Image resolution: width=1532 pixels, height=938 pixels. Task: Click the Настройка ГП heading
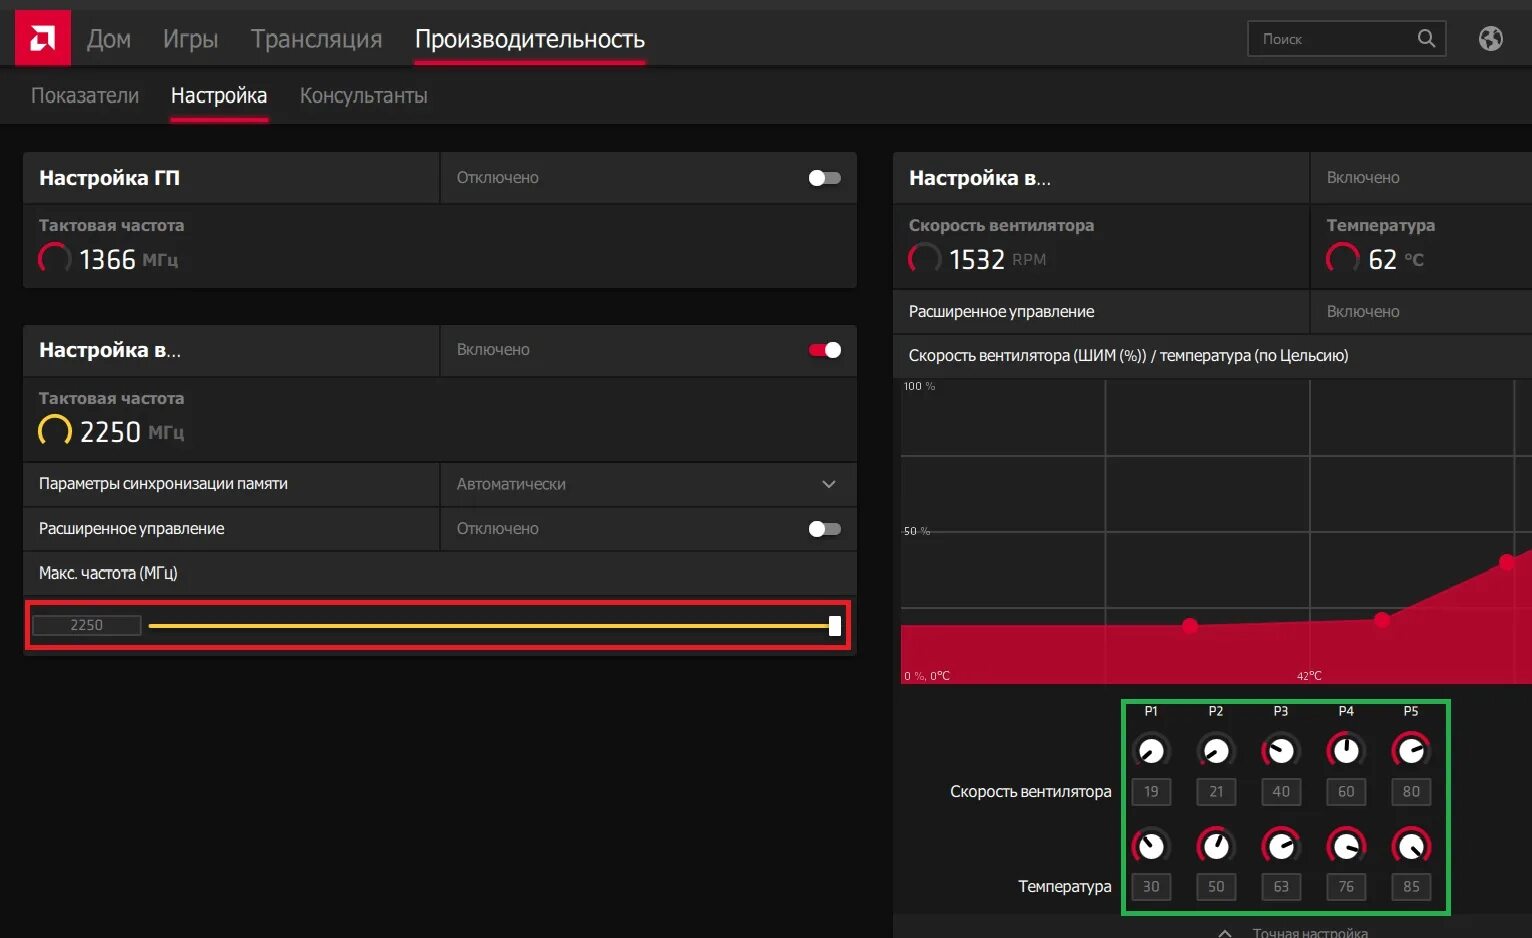point(110,178)
